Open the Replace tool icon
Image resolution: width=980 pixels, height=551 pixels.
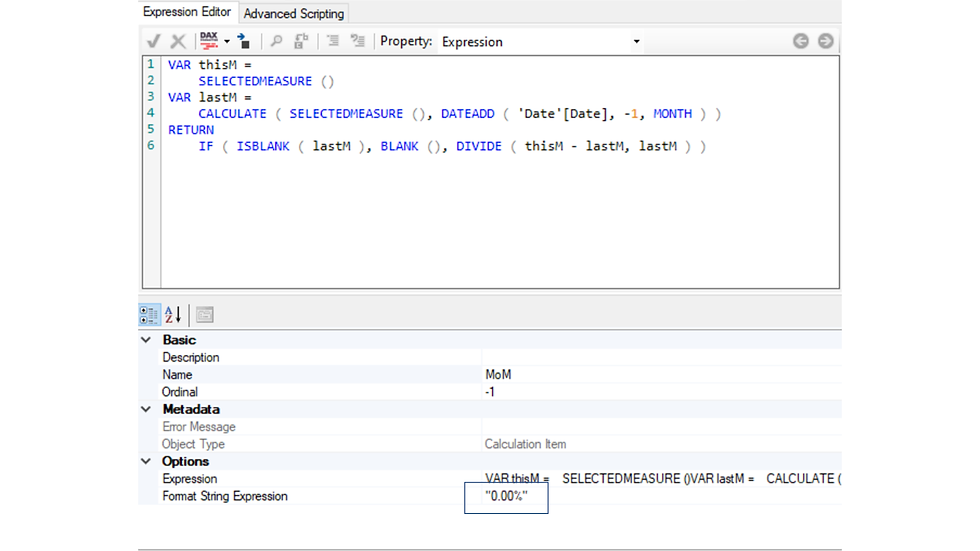301,41
